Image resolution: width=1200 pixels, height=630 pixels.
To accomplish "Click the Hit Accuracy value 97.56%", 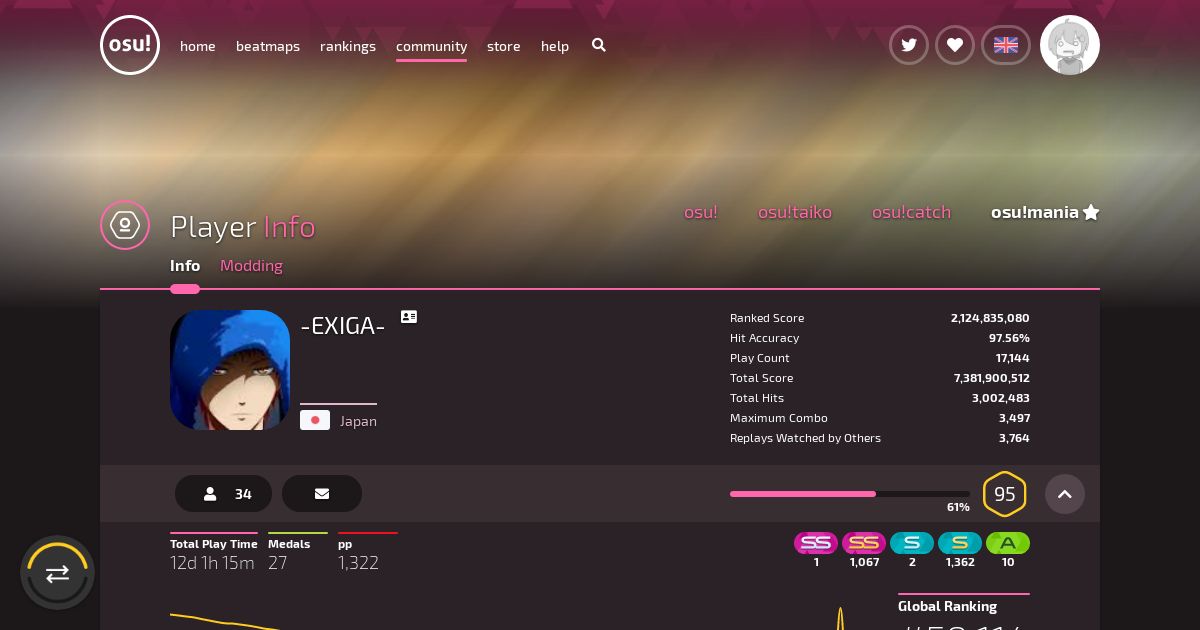I will pos(1009,338).
